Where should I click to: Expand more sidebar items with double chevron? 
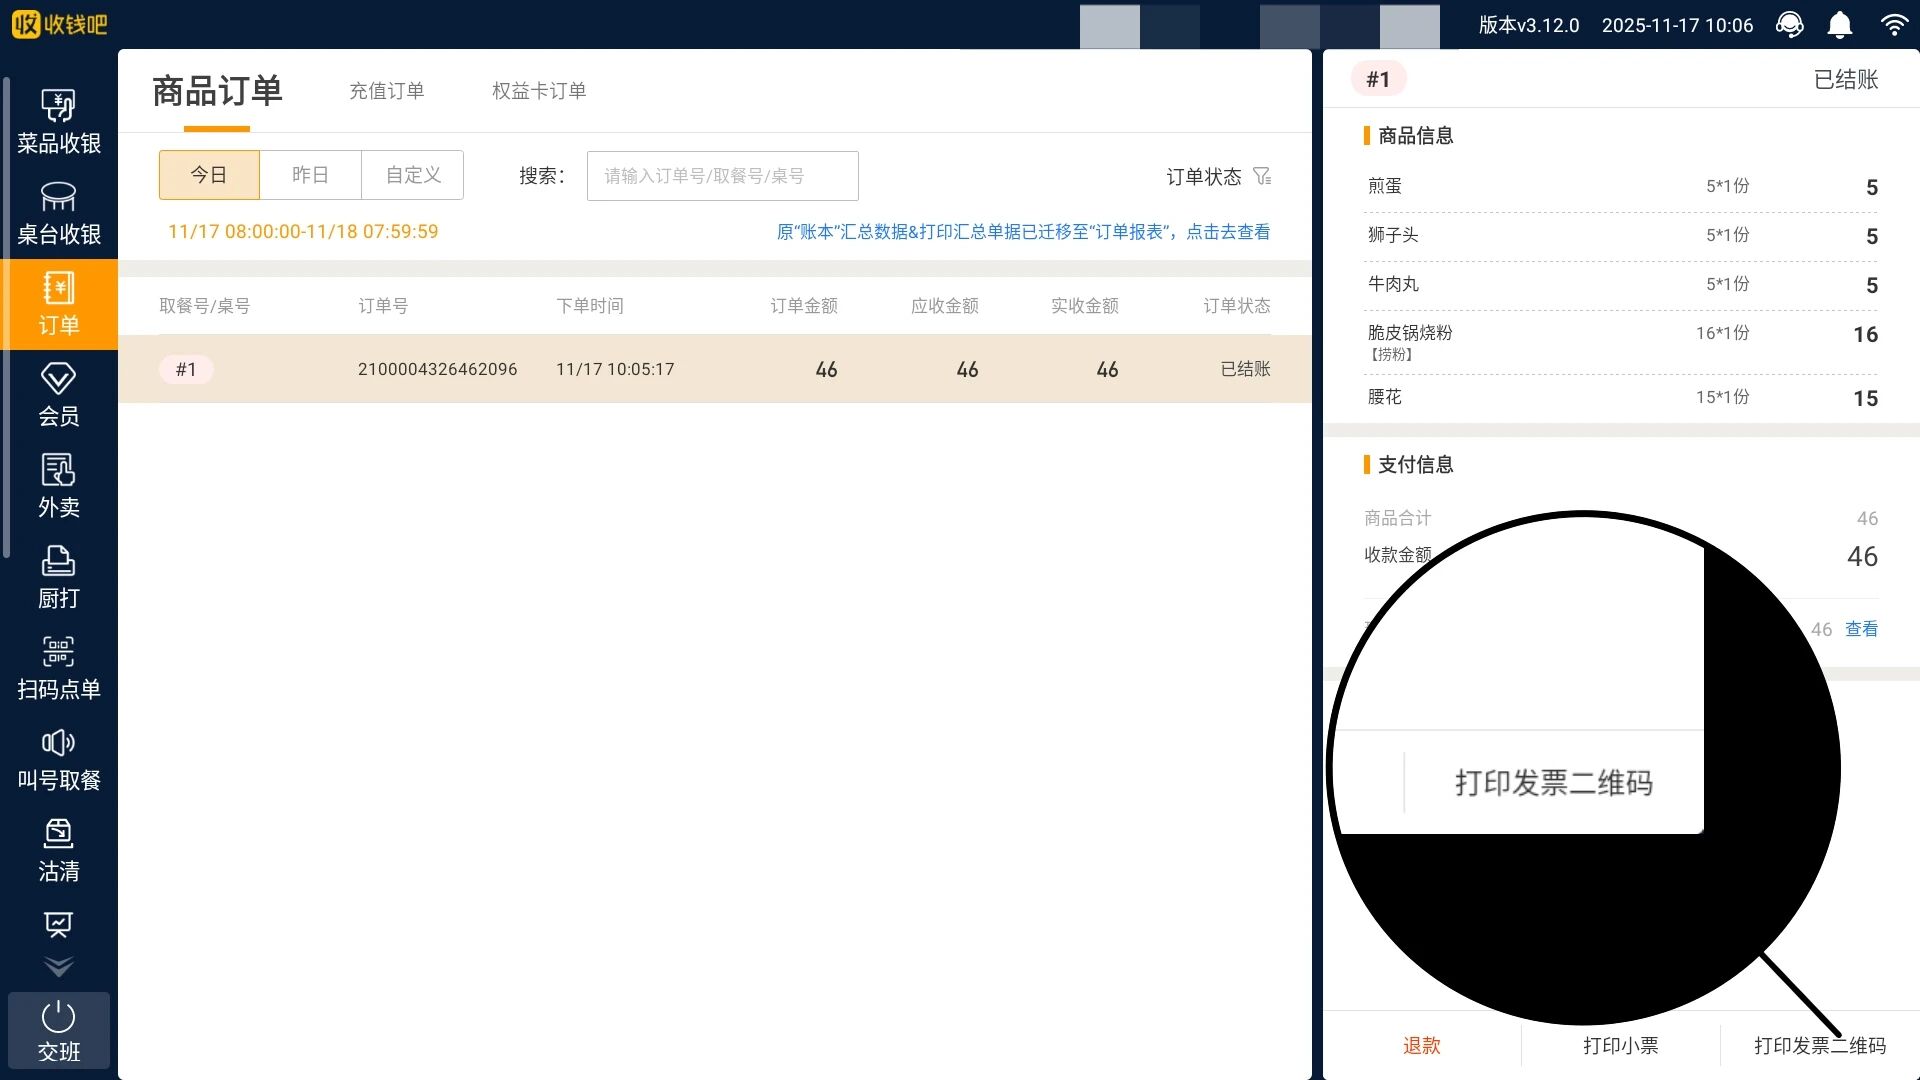[x=58, y=967]
